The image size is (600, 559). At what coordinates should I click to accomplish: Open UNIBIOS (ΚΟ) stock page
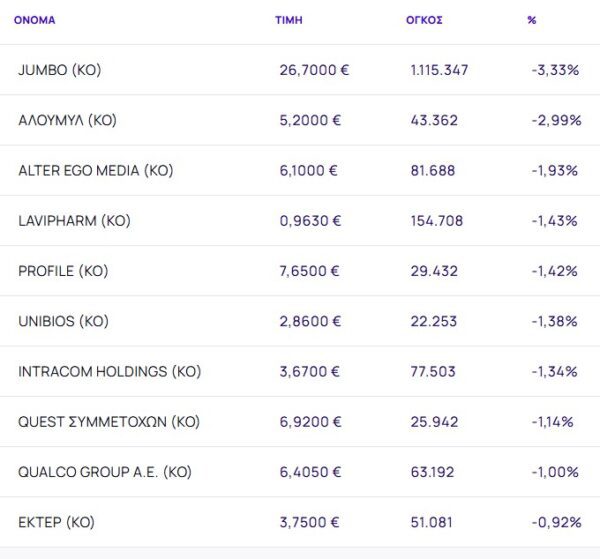click(x=63, y=321)
